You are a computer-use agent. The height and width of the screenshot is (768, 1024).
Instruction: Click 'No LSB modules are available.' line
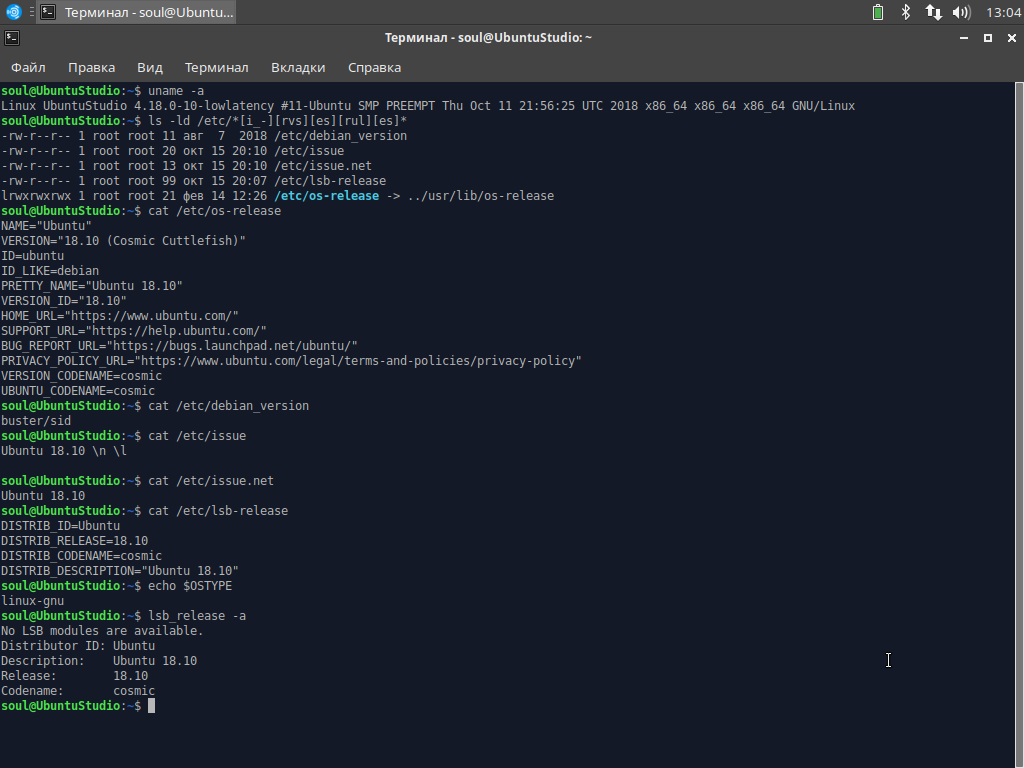(x=102, y=631)
